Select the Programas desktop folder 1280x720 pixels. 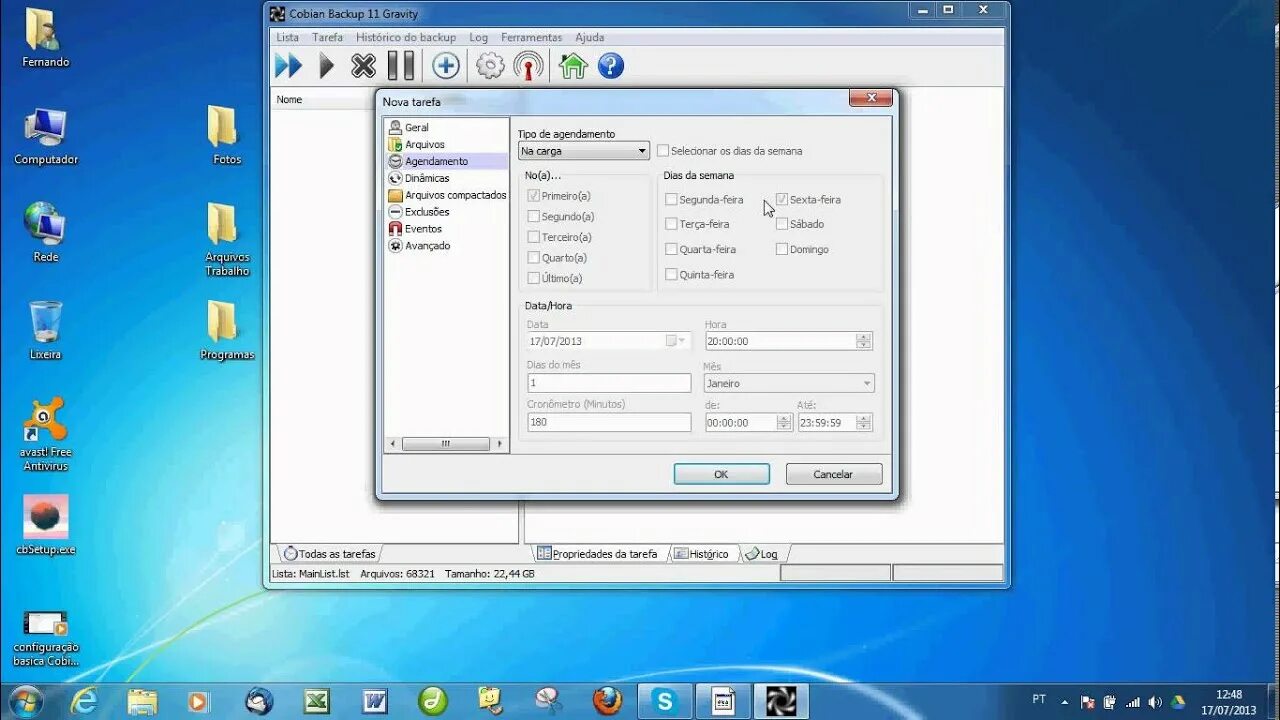(x=226, y=330)
